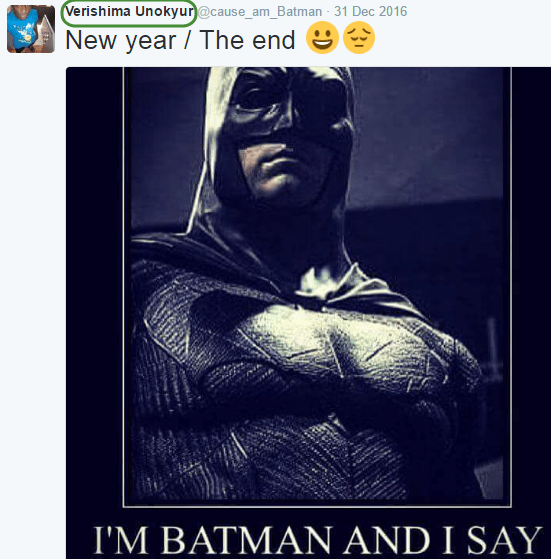Click the grinning face emoji
551x559 pixels.
[322, 37]
